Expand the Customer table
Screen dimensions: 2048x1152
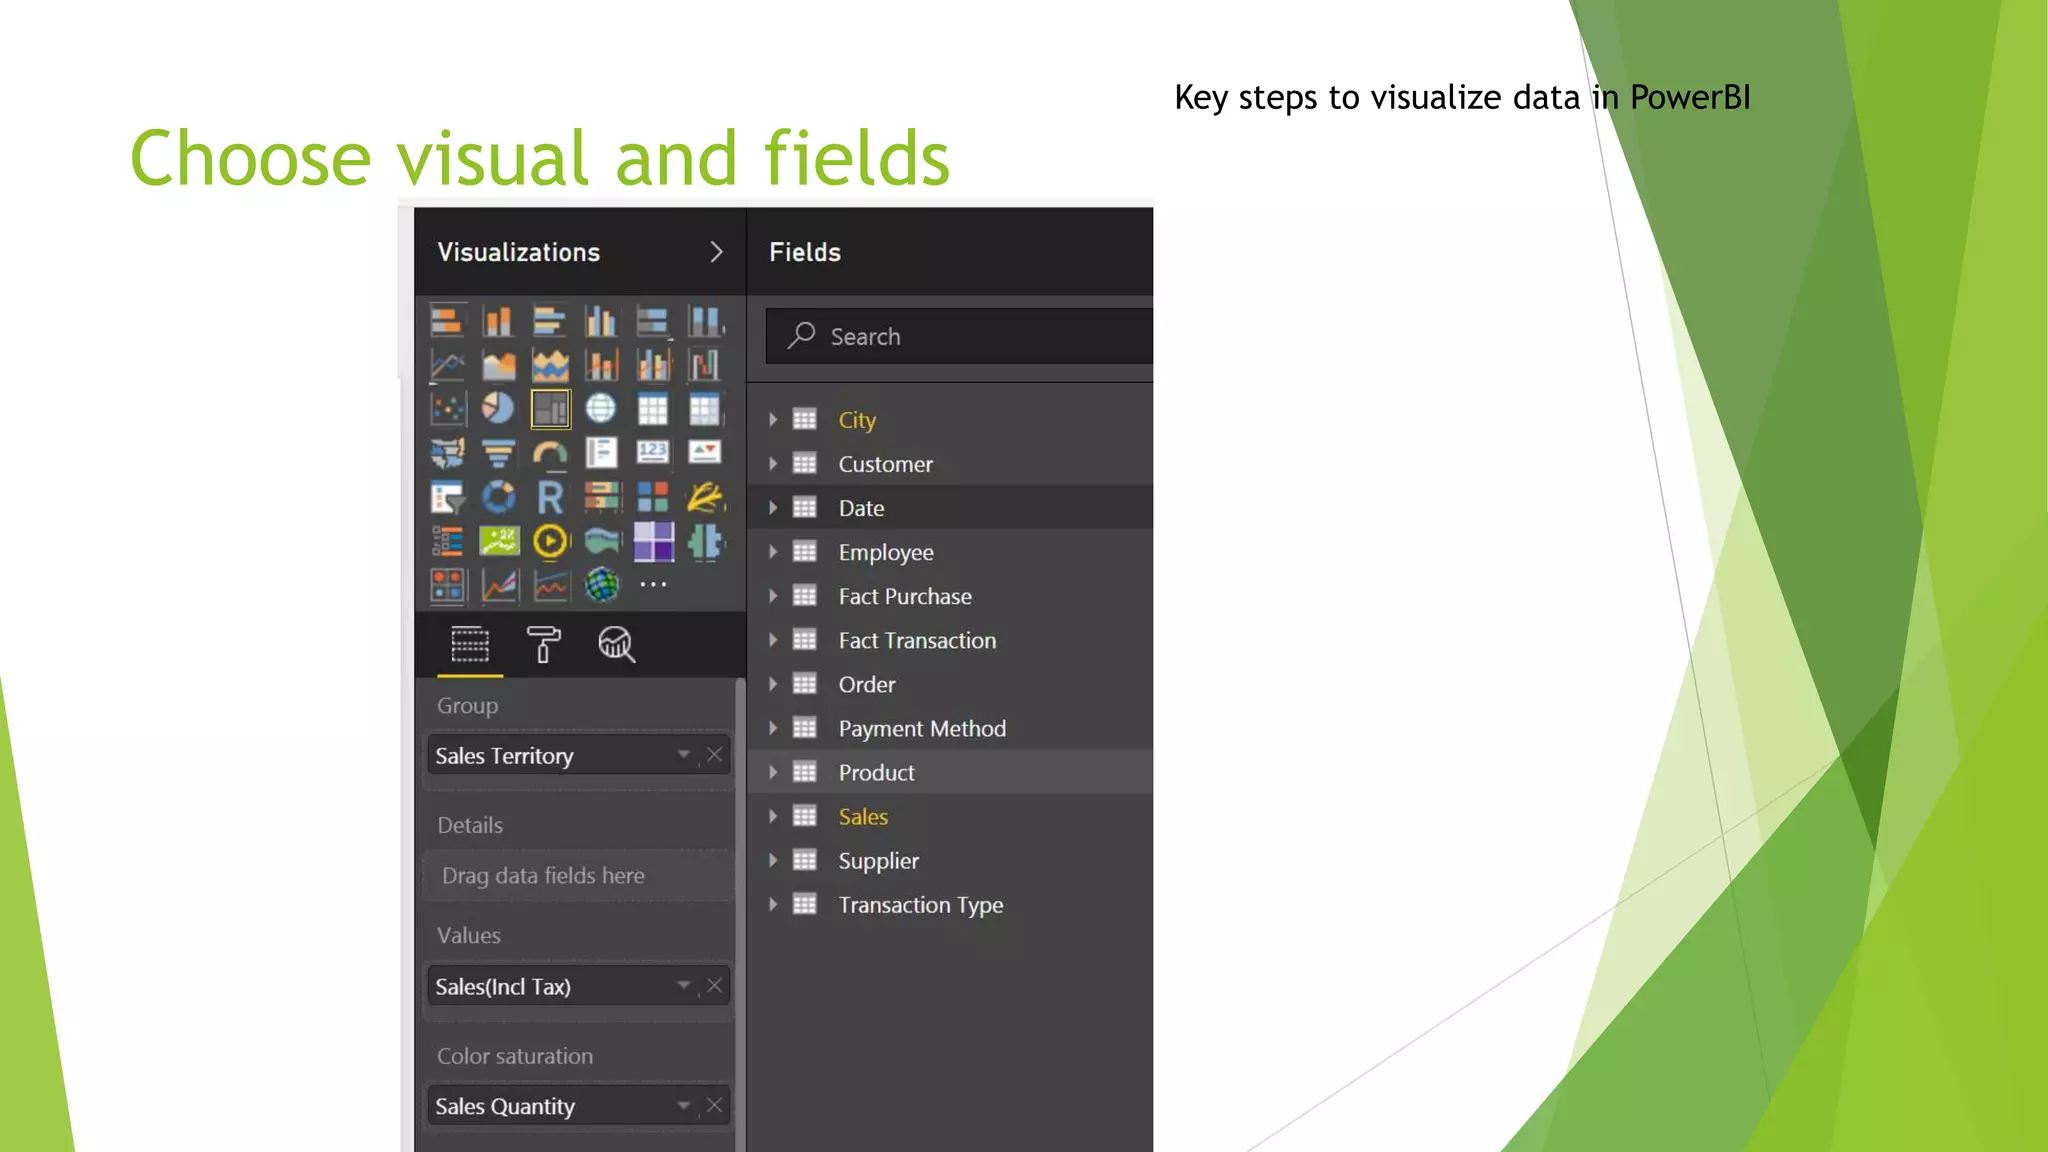(x=773, y=464)
